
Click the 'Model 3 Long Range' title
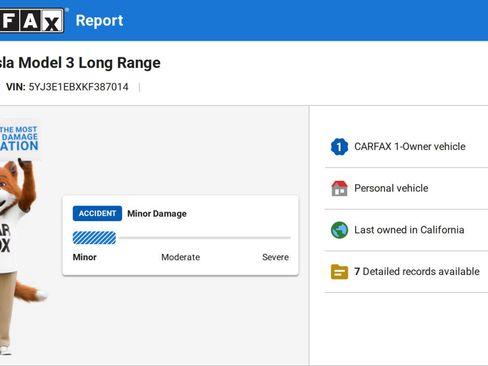(89, 63)
